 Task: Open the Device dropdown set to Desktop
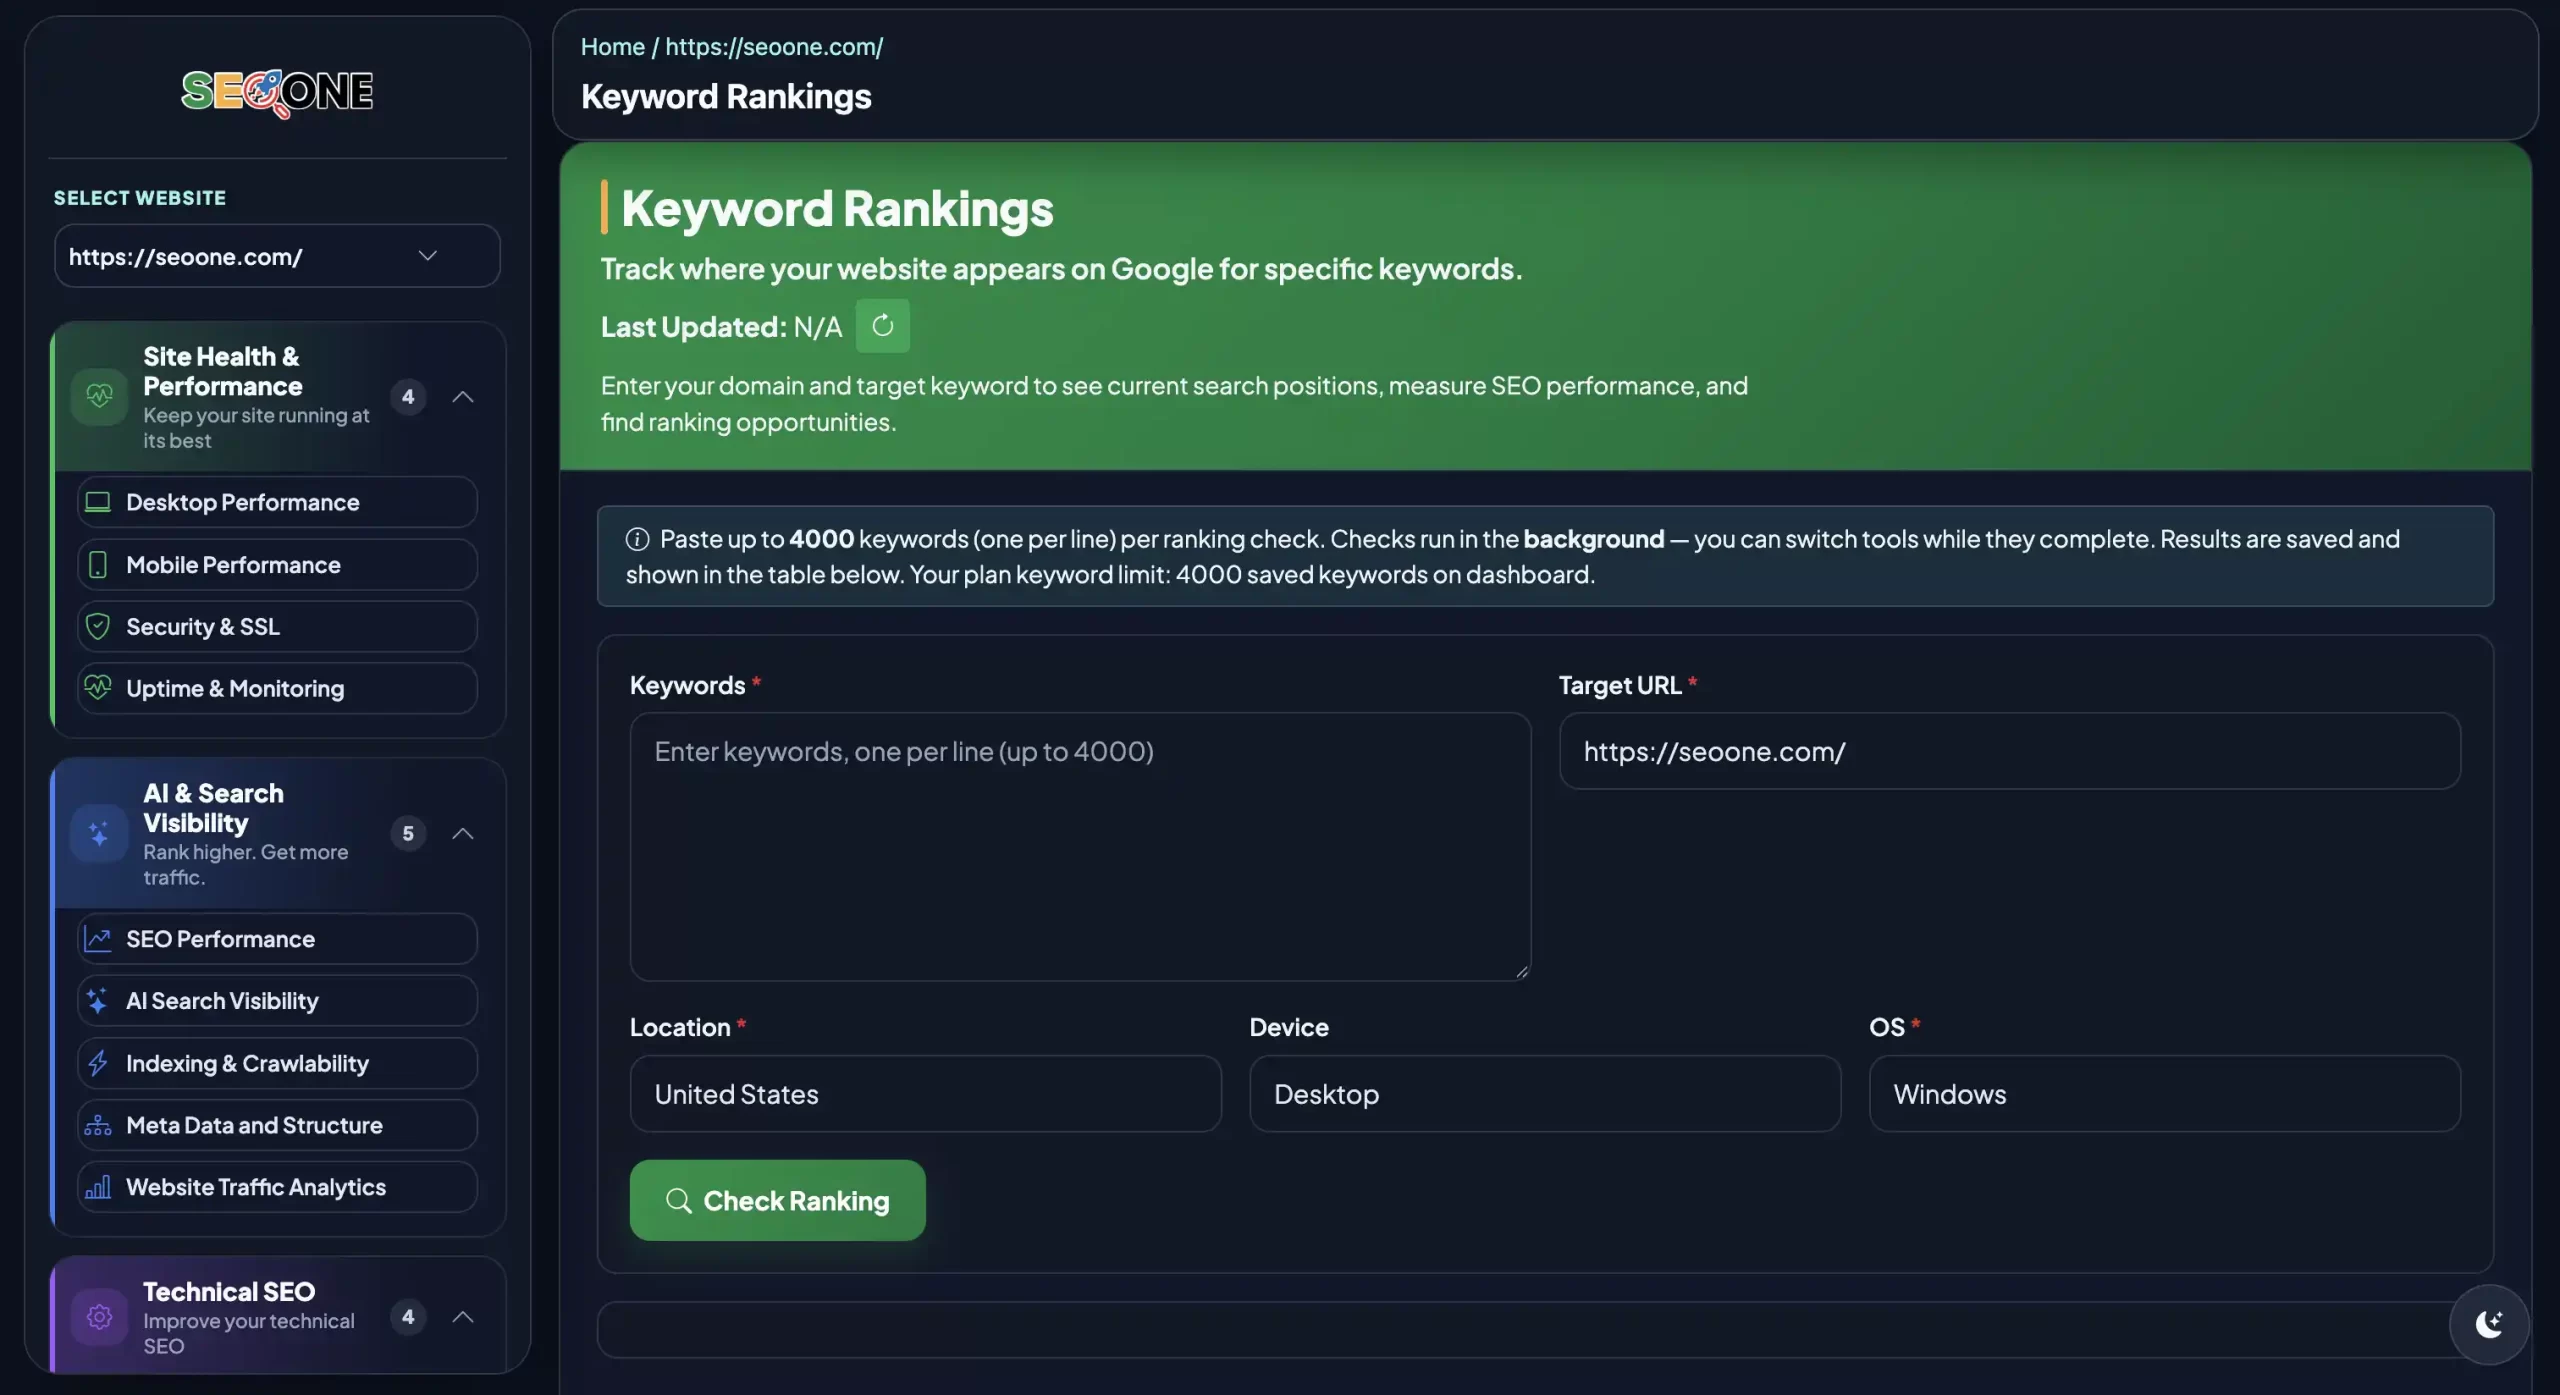(1545, 1094)
